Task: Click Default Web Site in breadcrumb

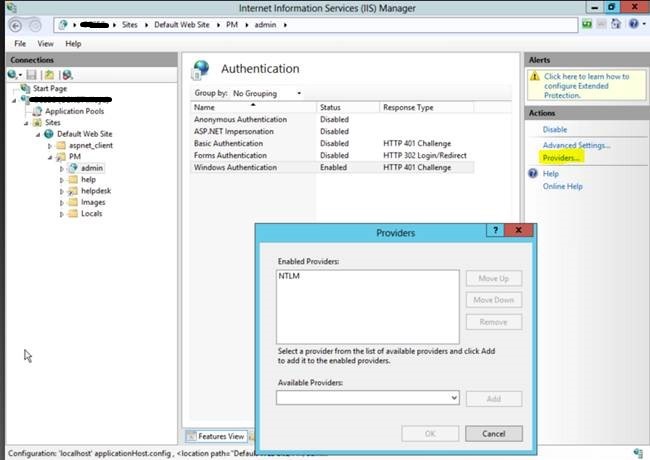Action: point(182,25)
